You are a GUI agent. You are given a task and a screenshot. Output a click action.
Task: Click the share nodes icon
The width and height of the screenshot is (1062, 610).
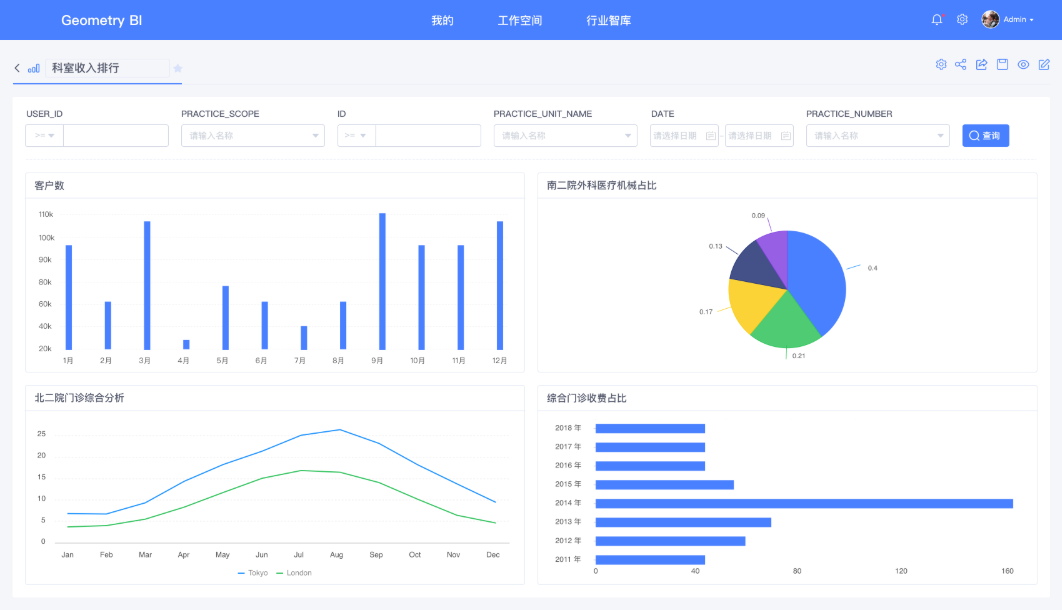tap(960, 64)
